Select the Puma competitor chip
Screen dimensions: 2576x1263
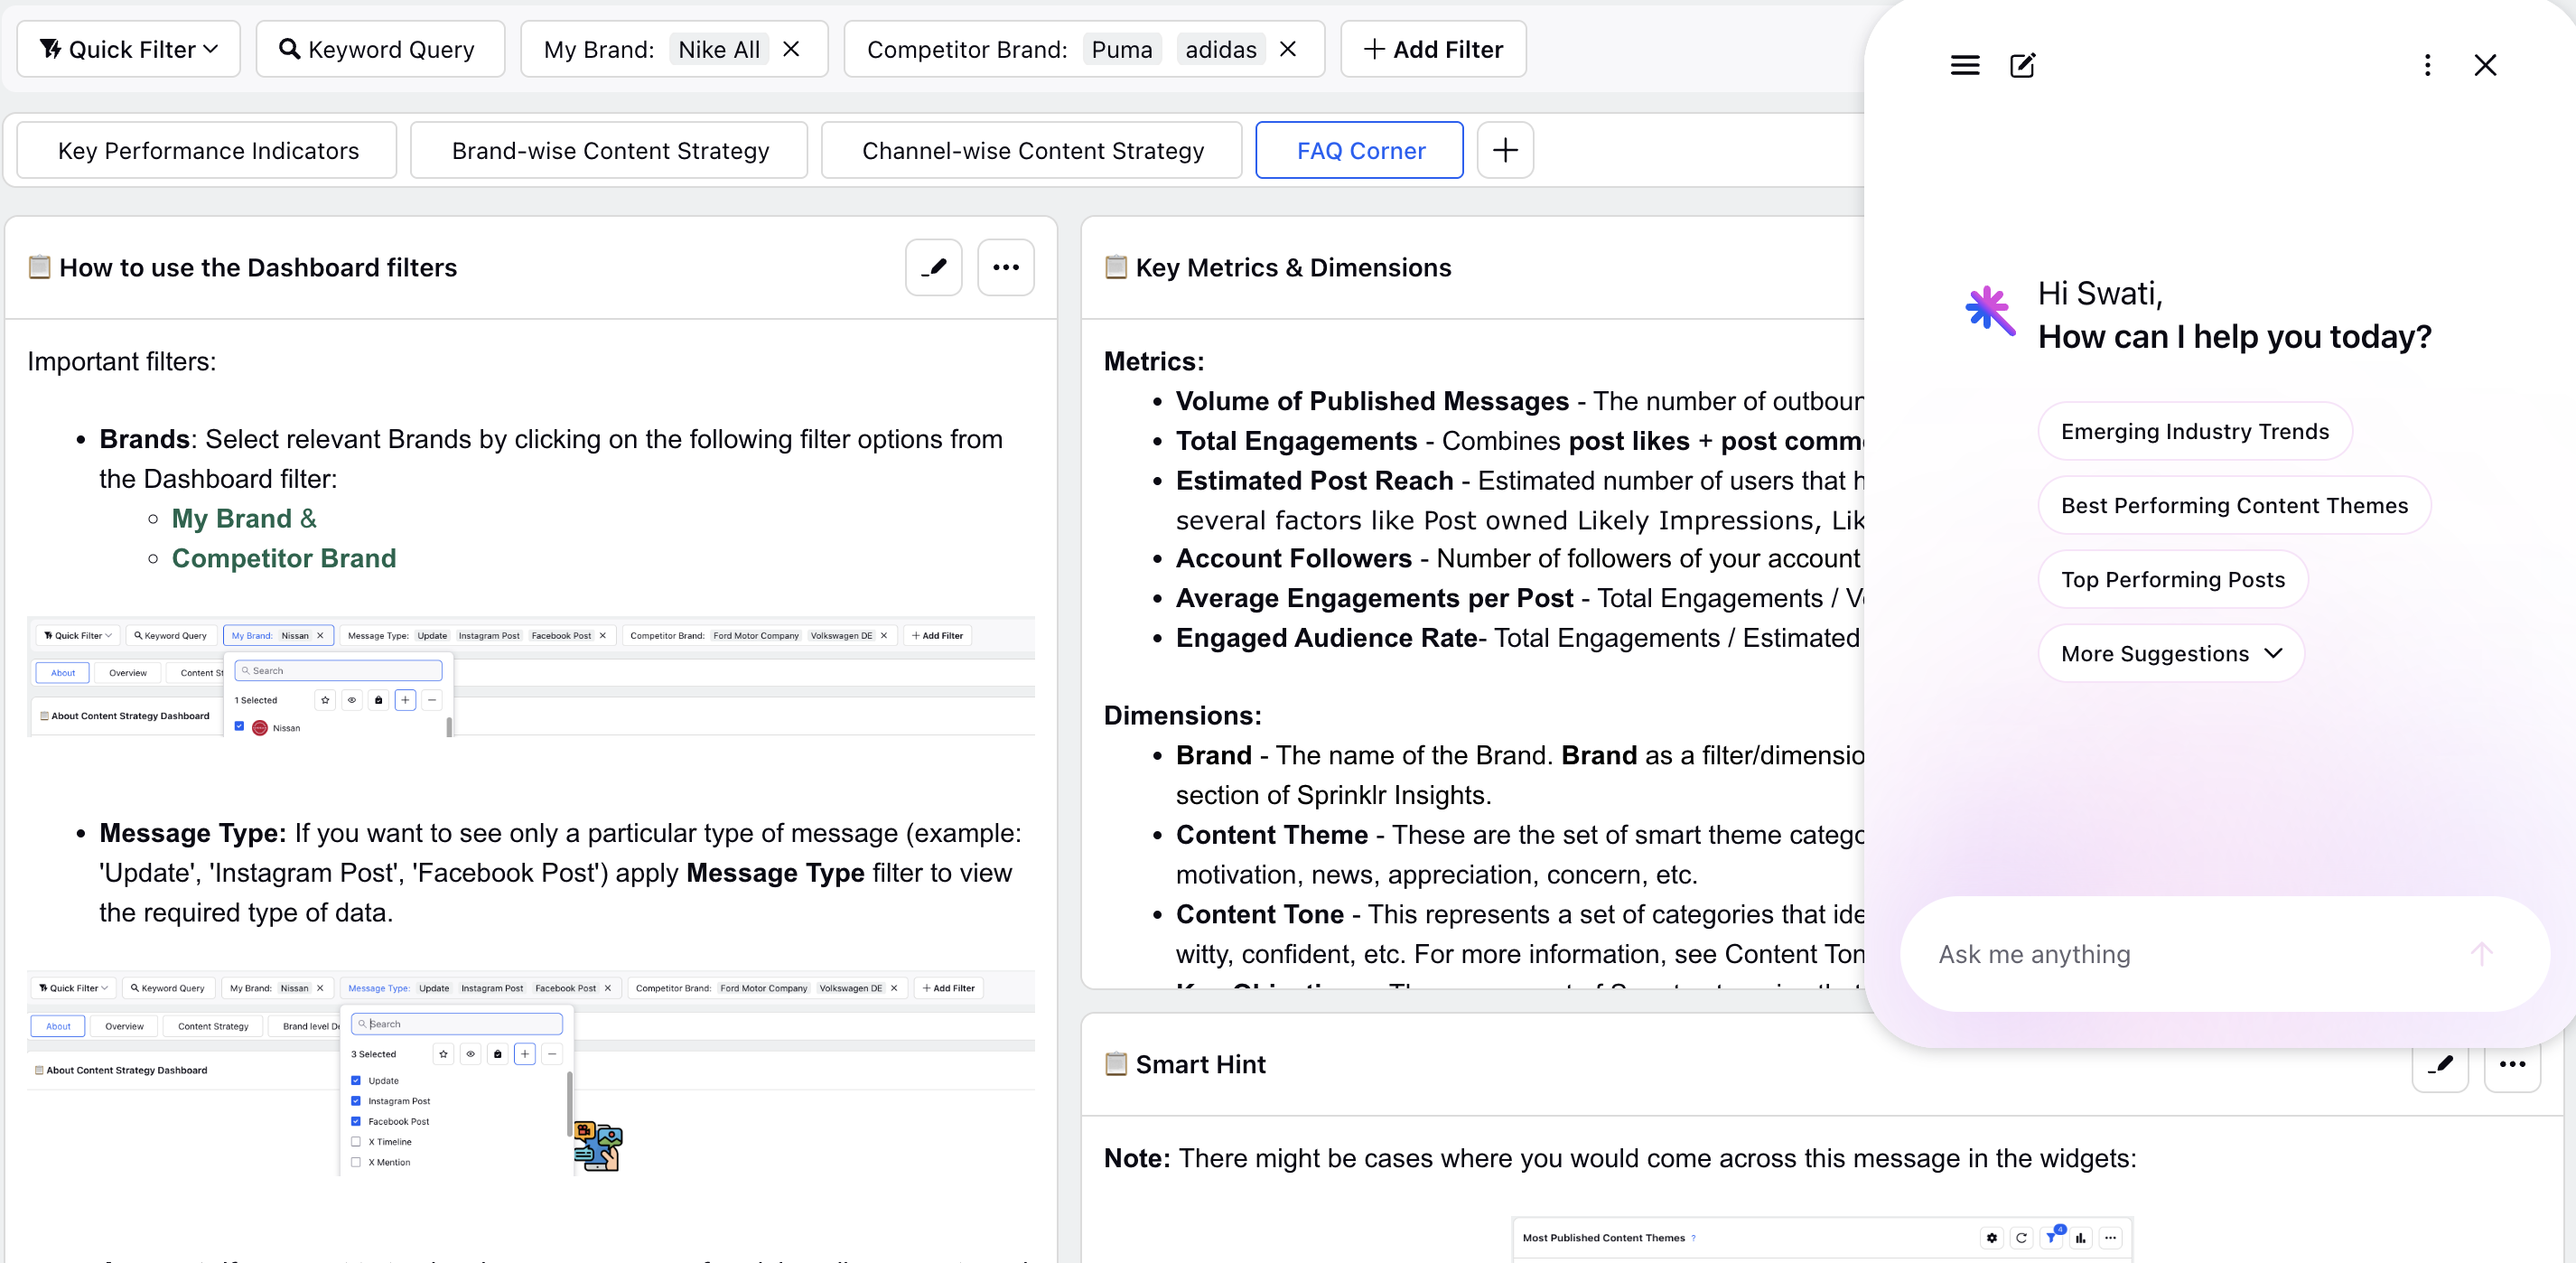click(1121, 49)
